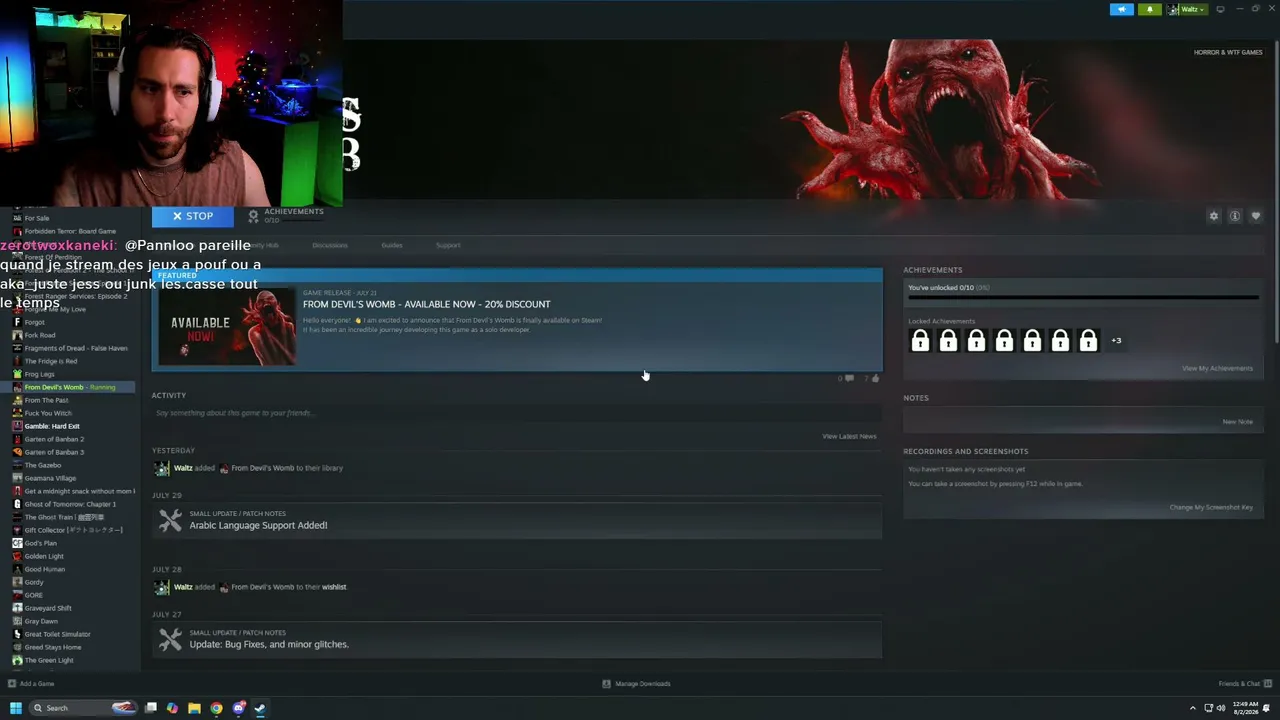
Task: Click the Gray Dawn game icon
Action: click(x=17, y=621)
